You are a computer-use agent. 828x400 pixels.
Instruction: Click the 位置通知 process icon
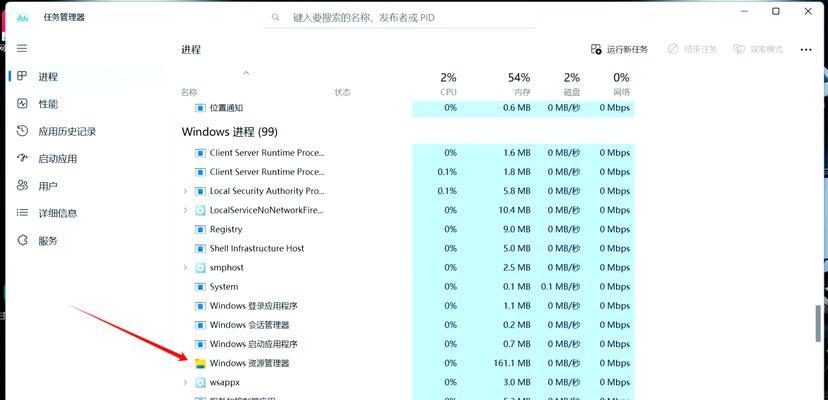coord(200,108)
